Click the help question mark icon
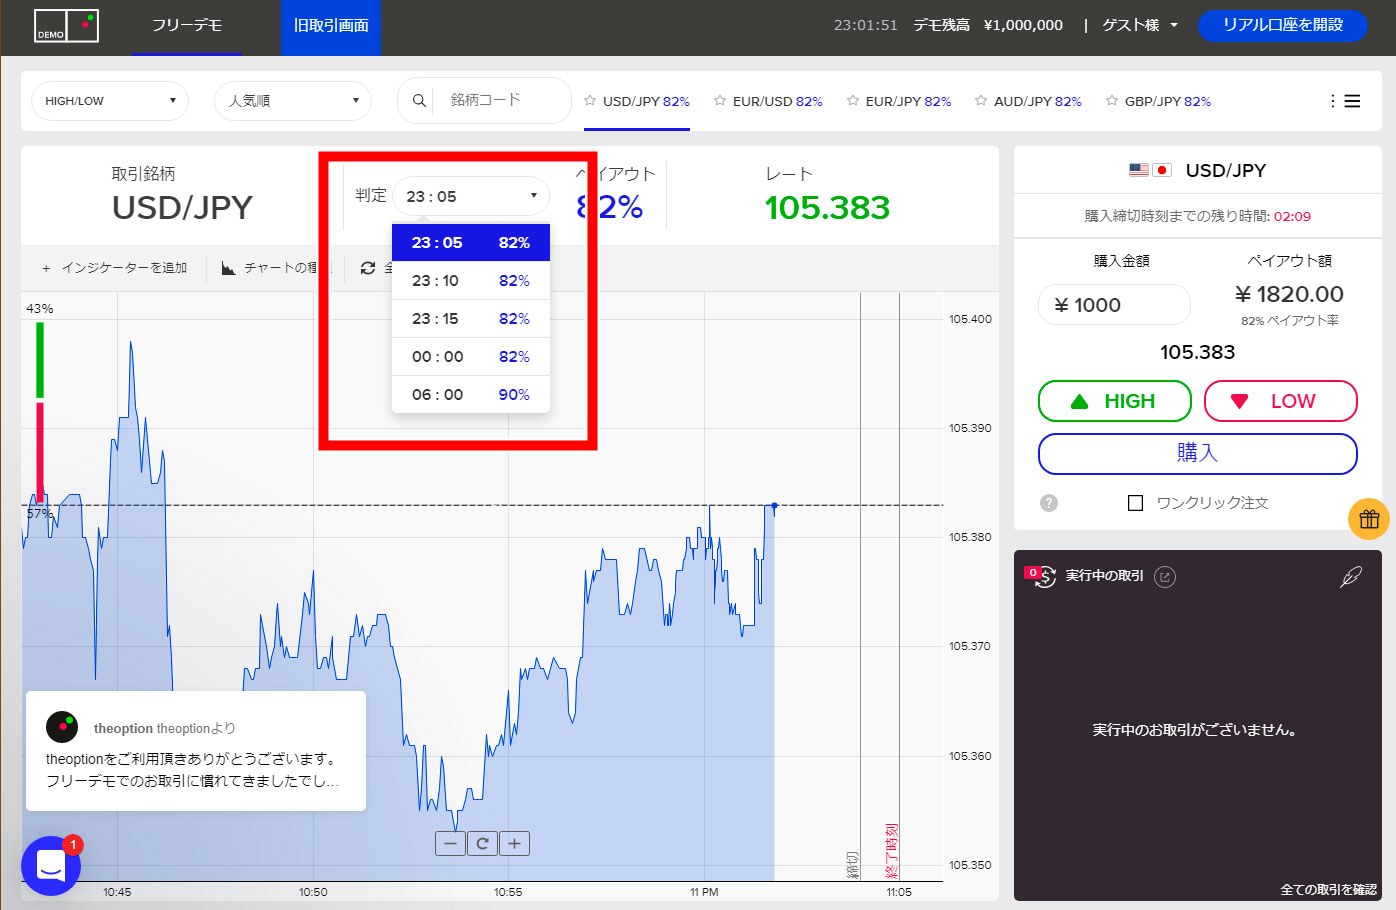This screenshot has height=910, width=1396. tap(1049, 503)
